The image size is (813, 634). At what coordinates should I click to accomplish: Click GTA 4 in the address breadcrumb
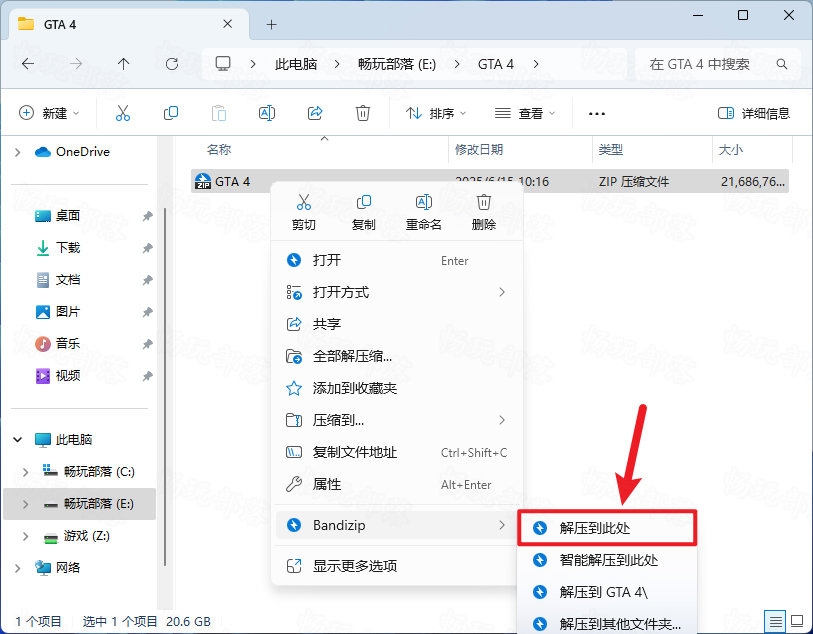pos(496,64)
